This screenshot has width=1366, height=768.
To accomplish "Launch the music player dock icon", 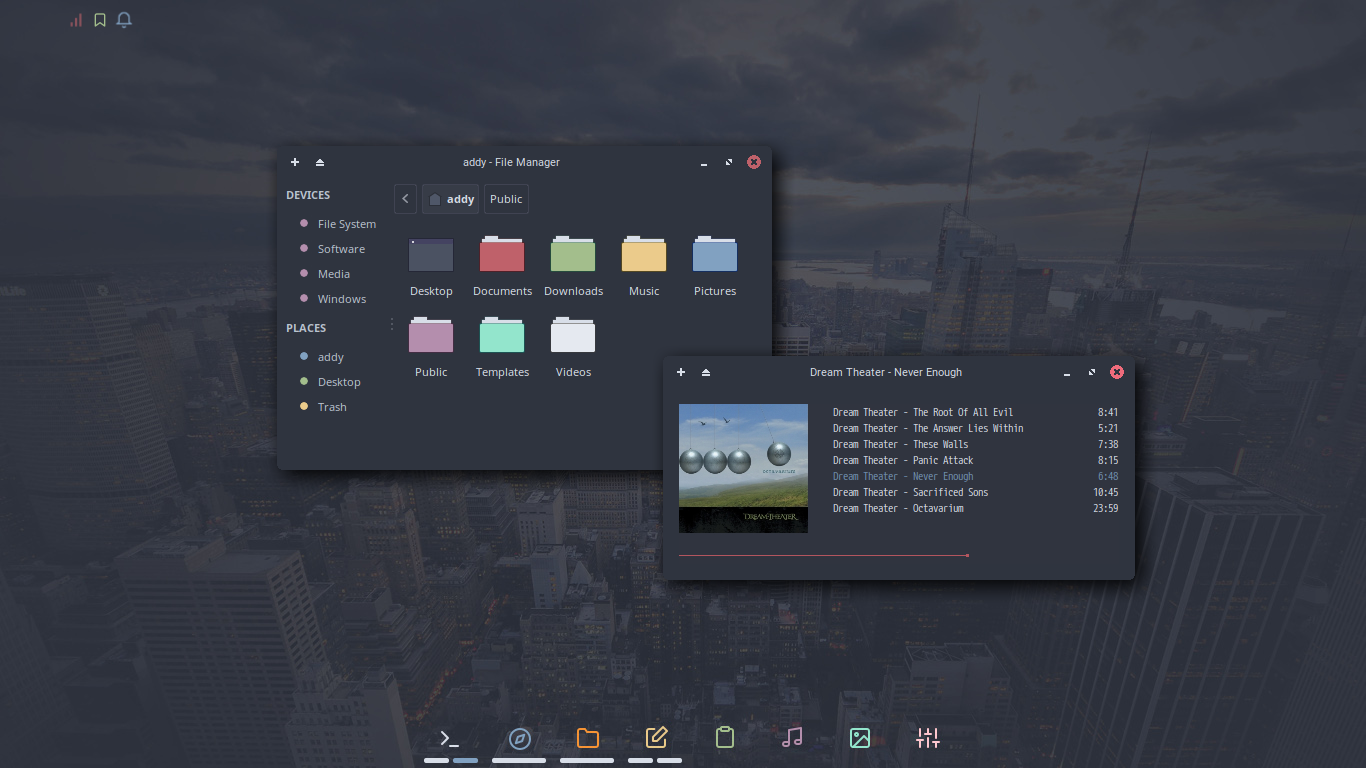I will pyautogui.click(x=792, y=737).
